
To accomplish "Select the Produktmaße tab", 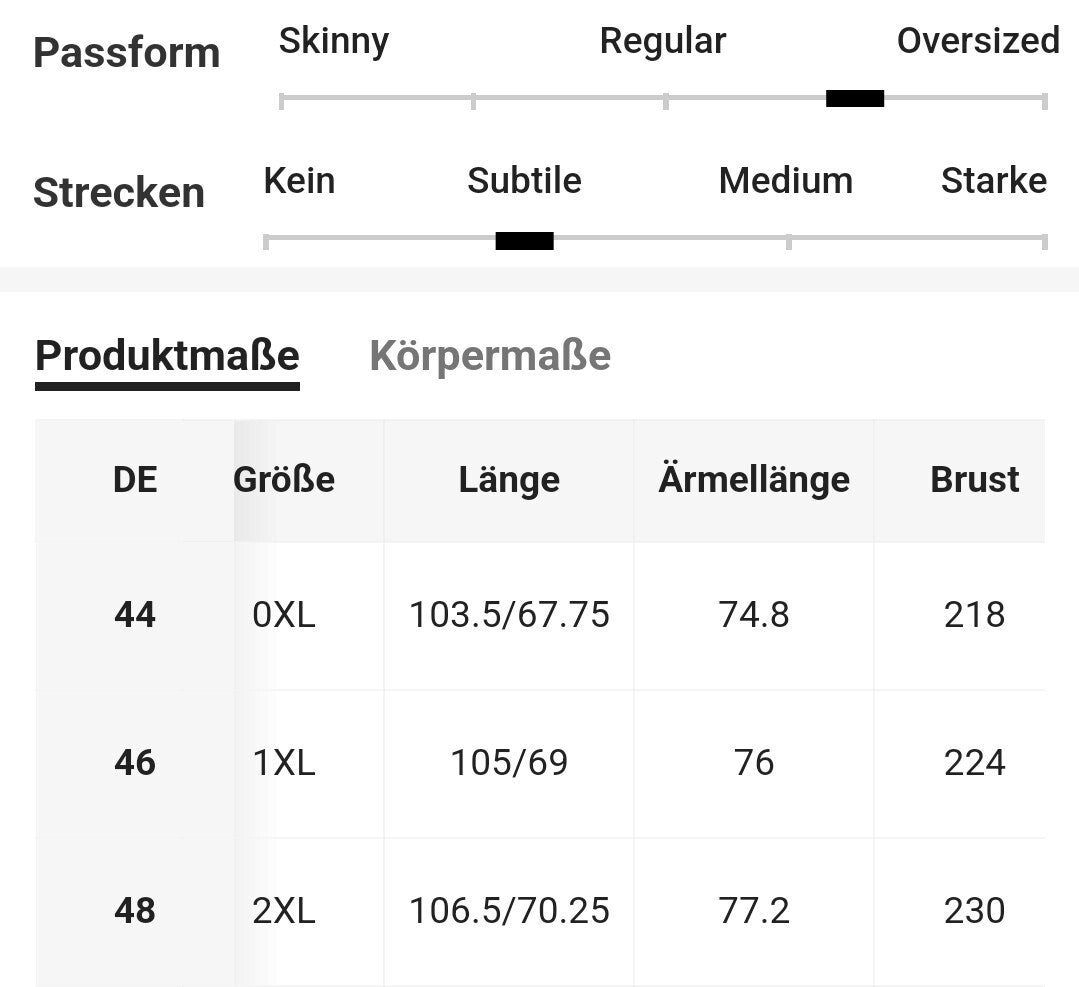I will tap(167, 356).
